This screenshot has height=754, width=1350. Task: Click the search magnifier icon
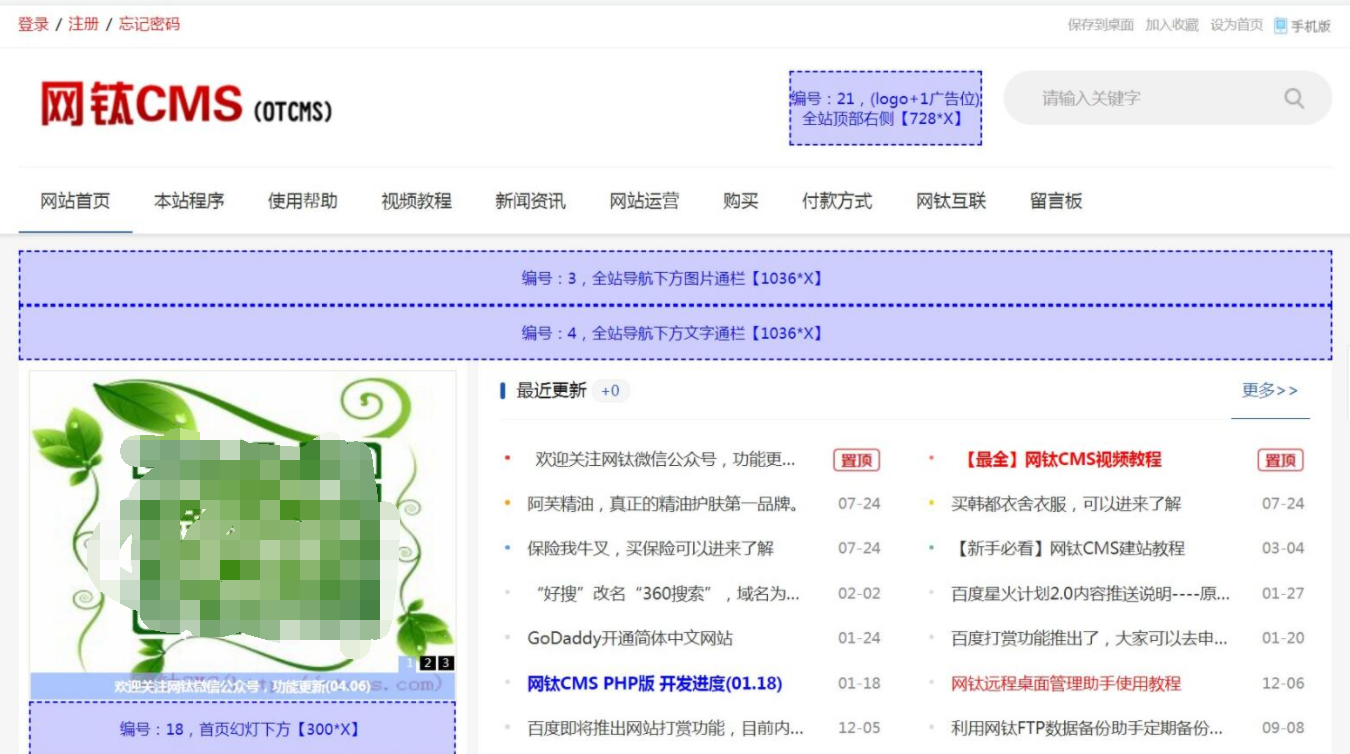[1293, 98]
